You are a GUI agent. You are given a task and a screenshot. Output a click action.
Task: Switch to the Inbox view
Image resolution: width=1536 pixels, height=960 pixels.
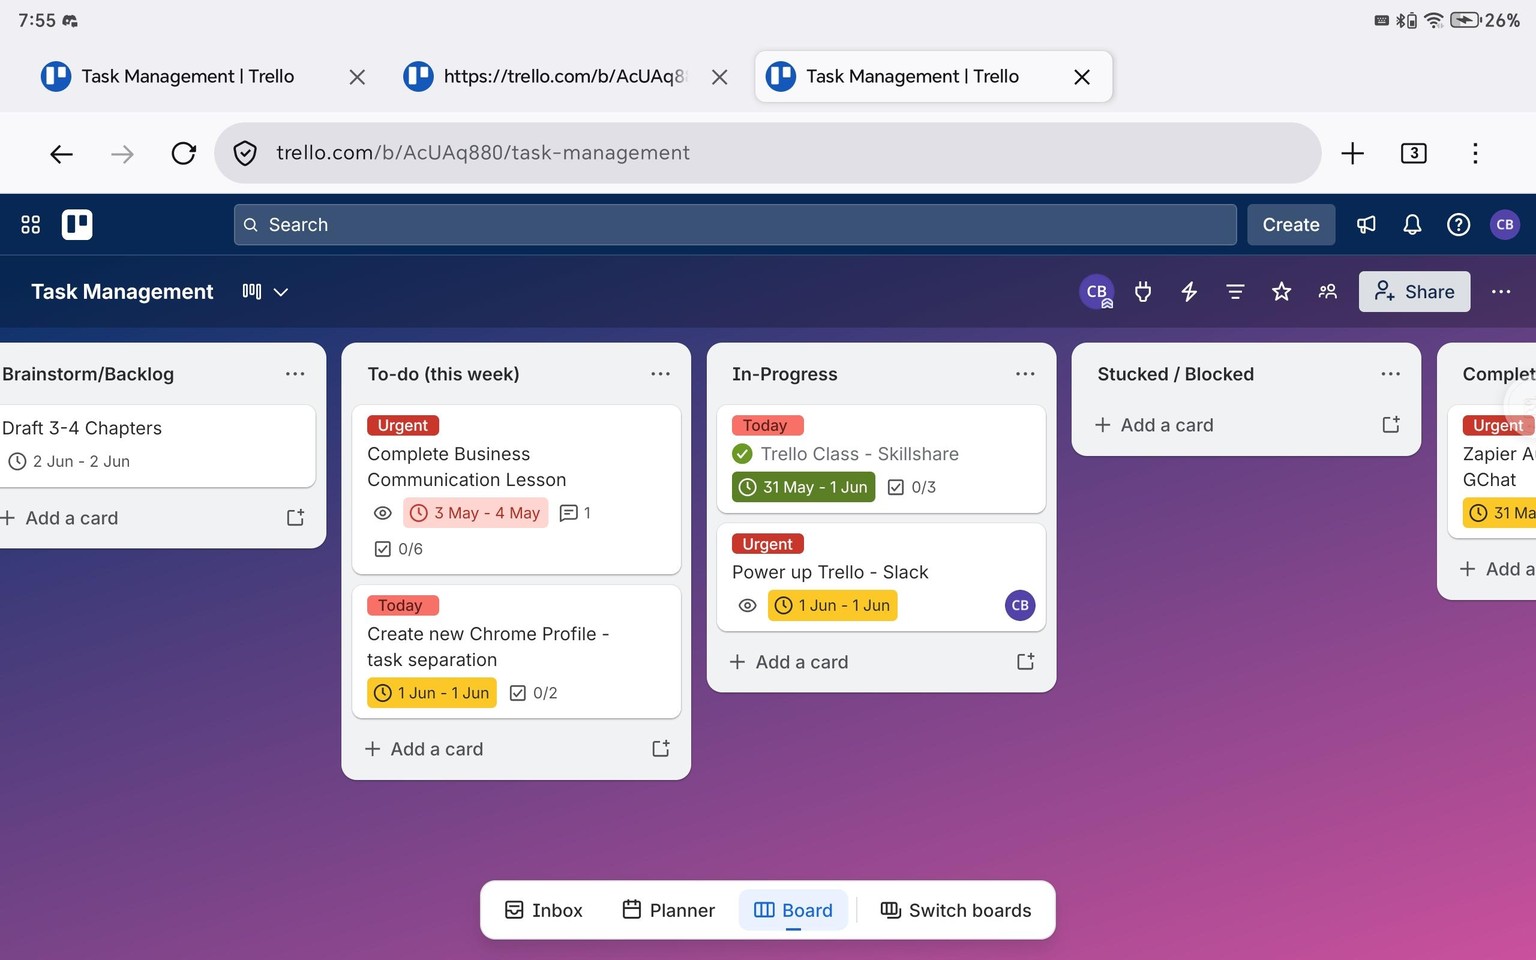click(x=544, y=910)
